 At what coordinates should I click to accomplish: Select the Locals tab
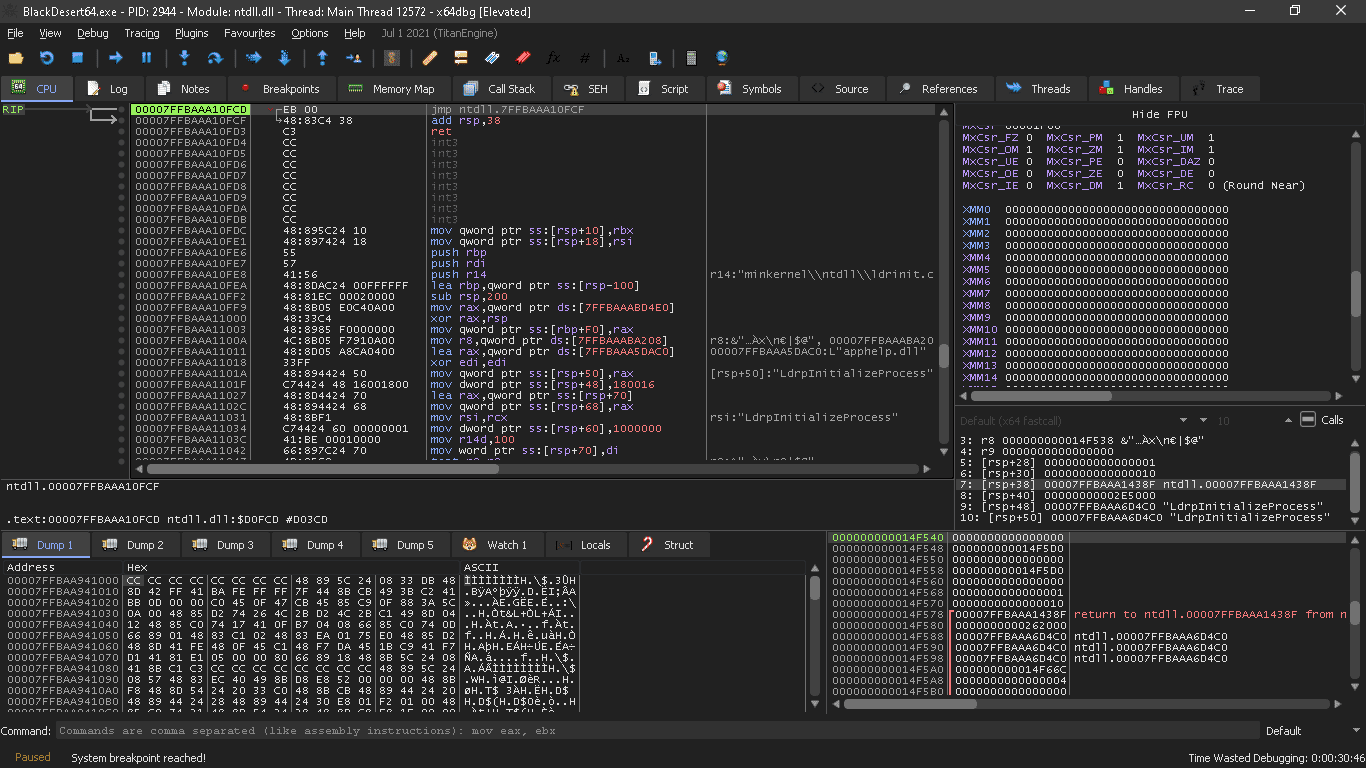click(x=584, y=545)
